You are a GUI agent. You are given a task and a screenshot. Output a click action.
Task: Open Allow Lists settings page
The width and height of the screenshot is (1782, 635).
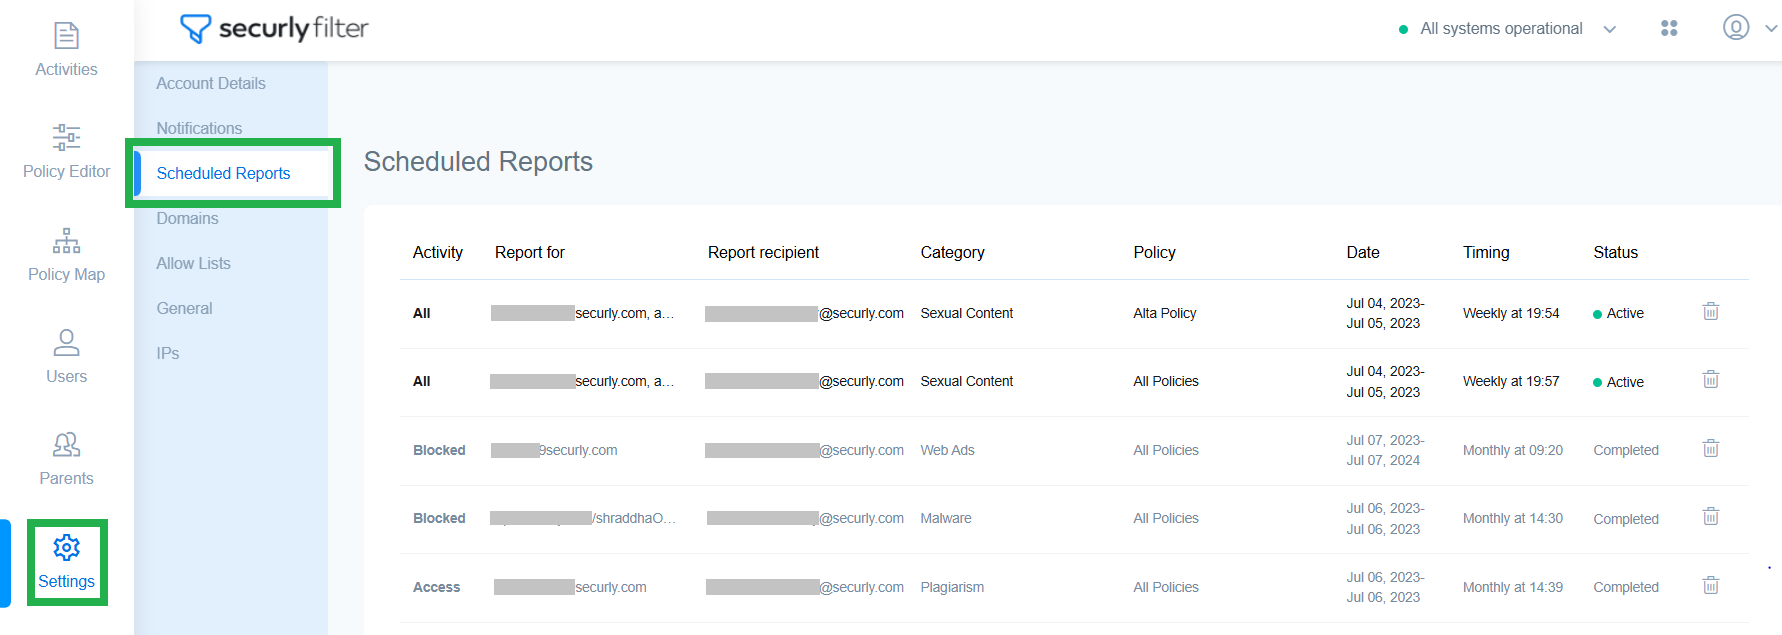click(x=193, y=263)
